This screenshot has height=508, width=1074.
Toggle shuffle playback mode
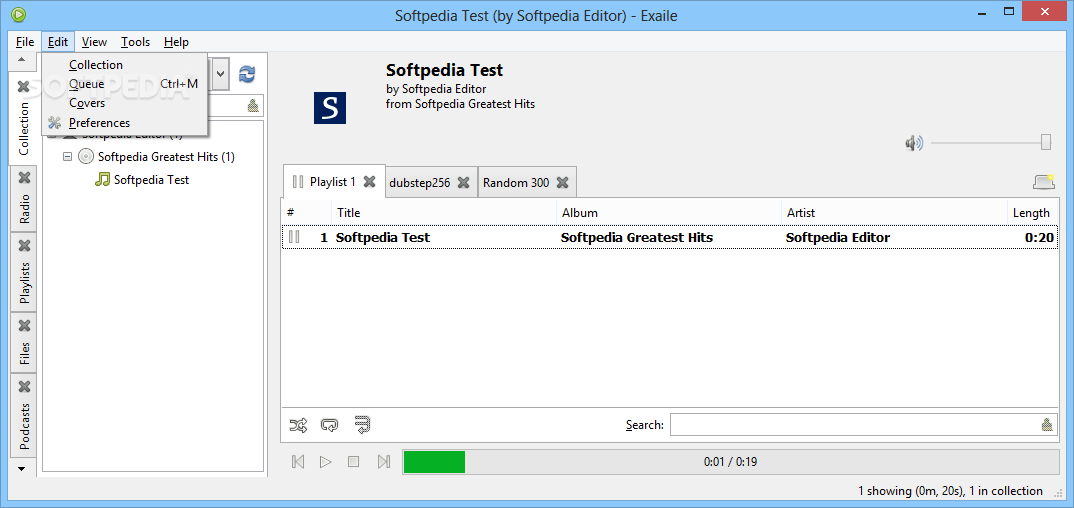click(x=299, y=425)
